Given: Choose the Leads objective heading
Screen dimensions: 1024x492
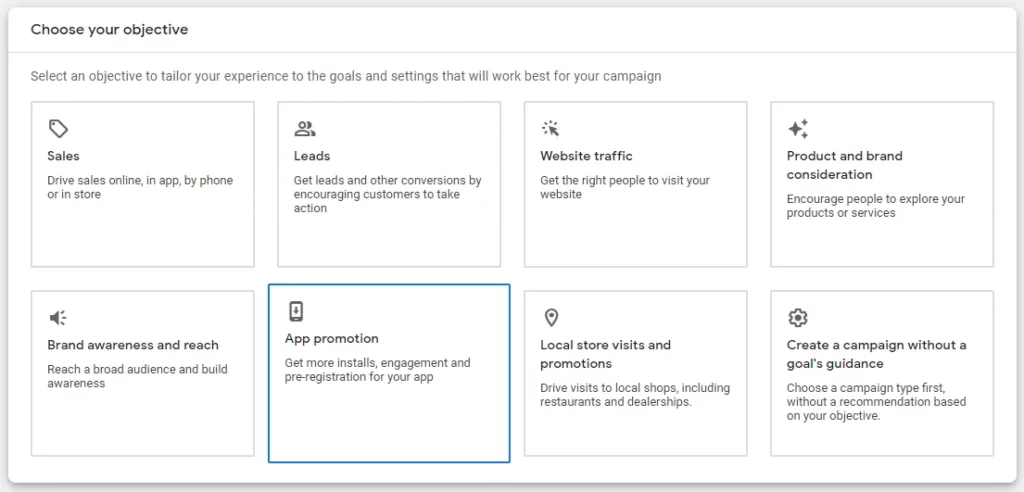Looking at the screenshot, I should [312, 156].
